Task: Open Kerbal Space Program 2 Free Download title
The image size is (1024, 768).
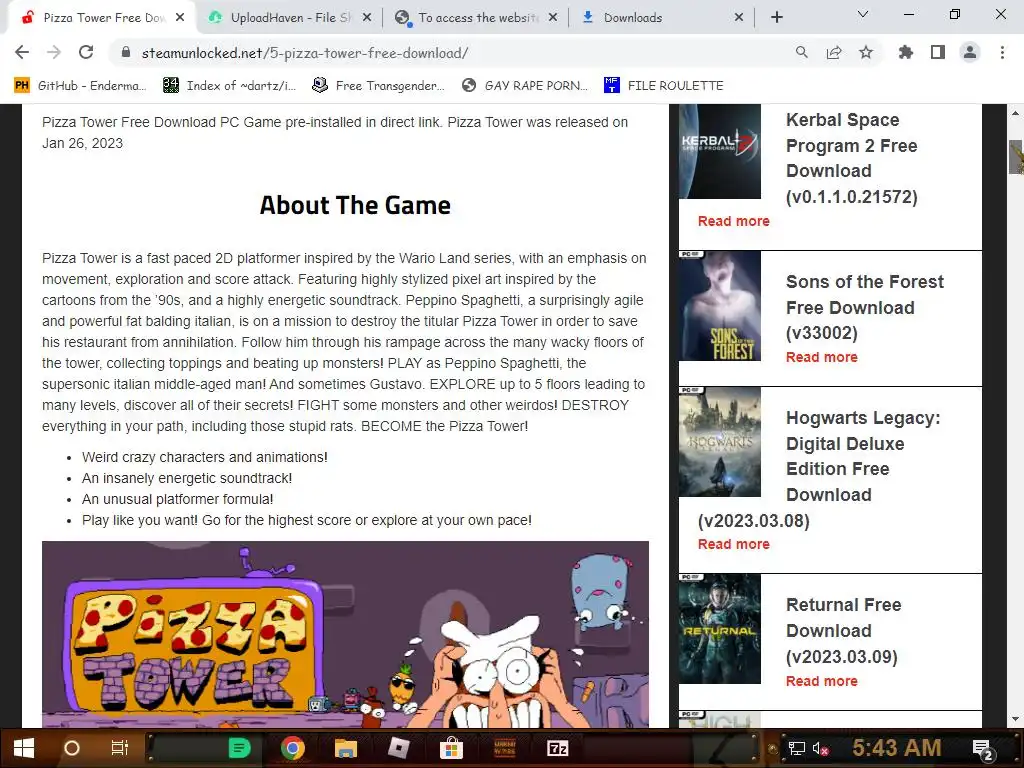Action: tap(852, 158)
